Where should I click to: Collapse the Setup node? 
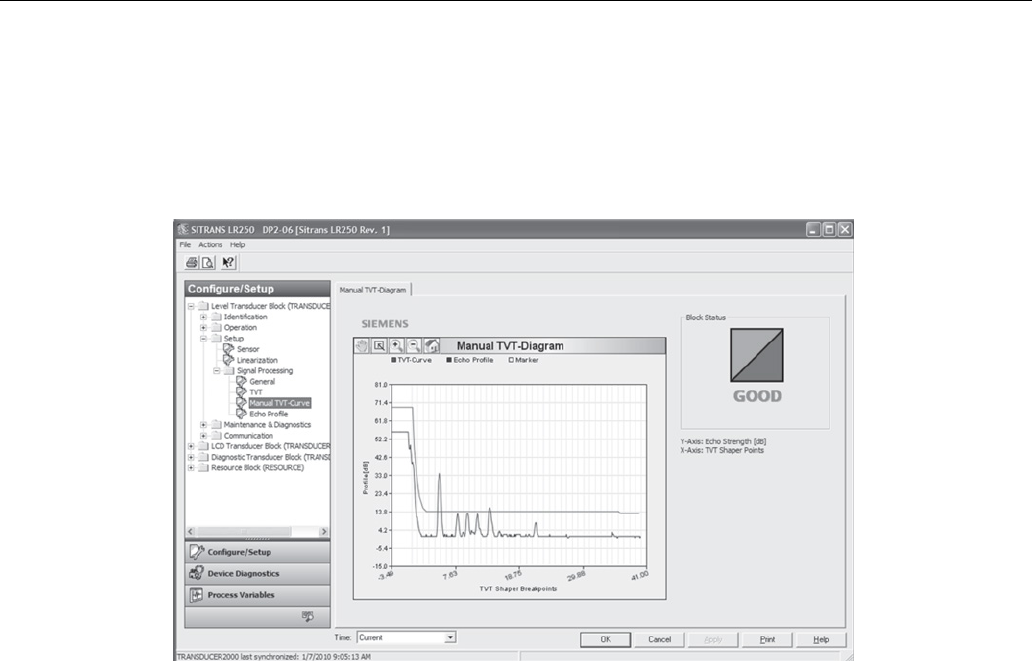tap(203, 338)
